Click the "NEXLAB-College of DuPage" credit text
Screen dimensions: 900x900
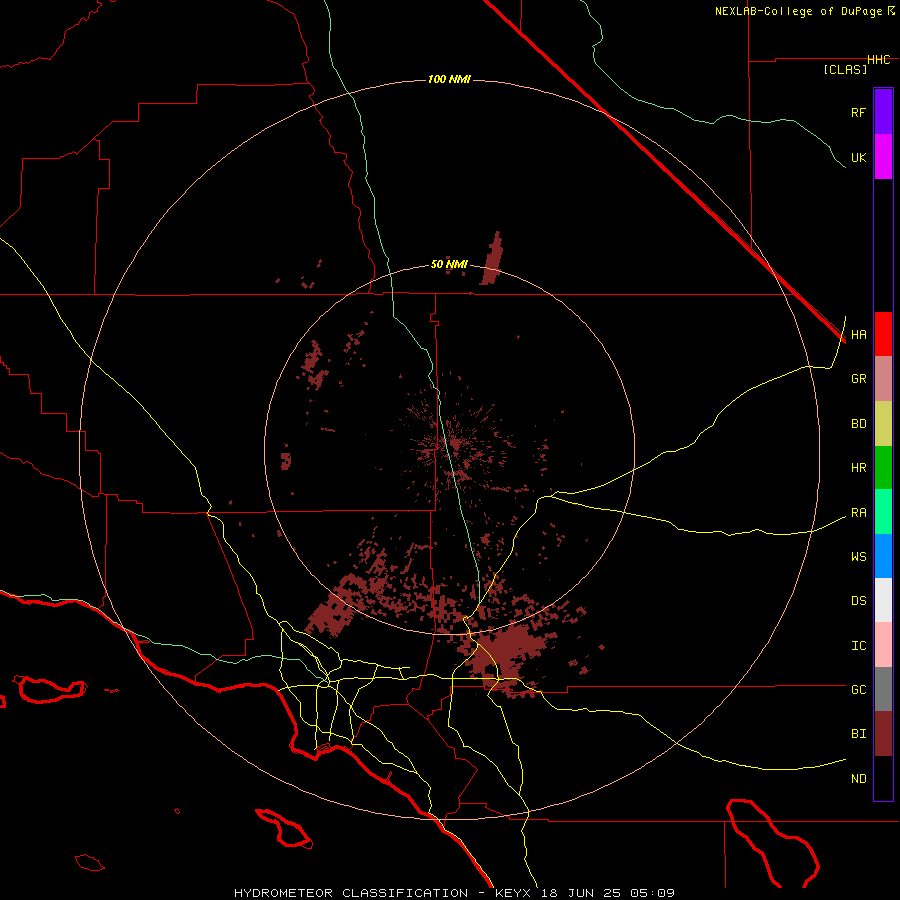(x=798, y=11)
